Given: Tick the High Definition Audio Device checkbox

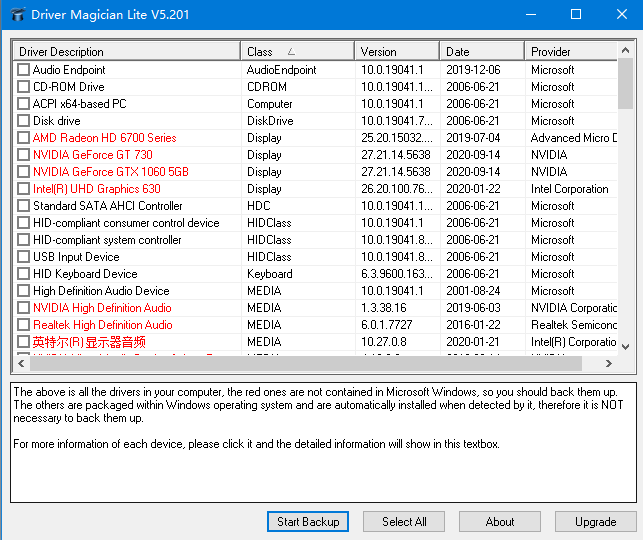Looking at the screenshot, I should (23, 291).
